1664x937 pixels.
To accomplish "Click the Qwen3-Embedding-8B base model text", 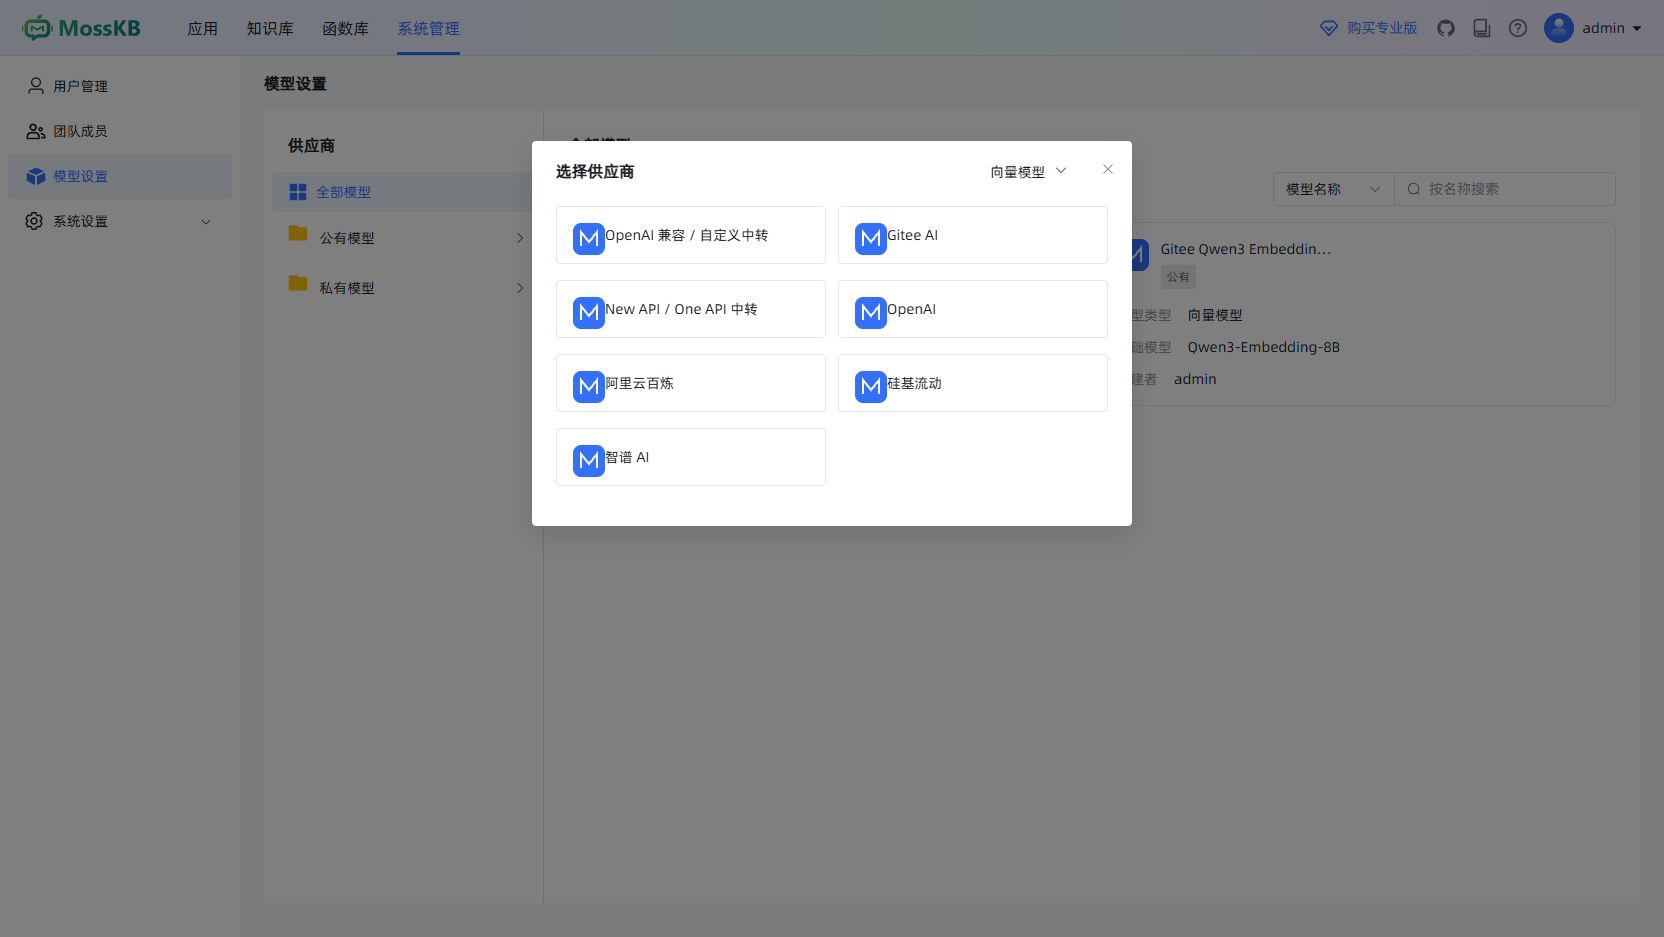I will coord(1264,347).
